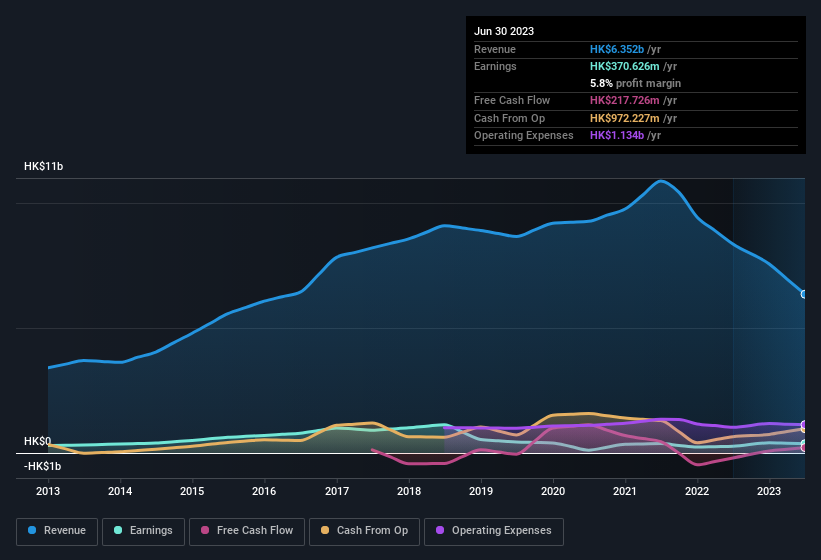Select the 2013 tick on the time axis
821x560 pixels.
[x=48, y=491]
